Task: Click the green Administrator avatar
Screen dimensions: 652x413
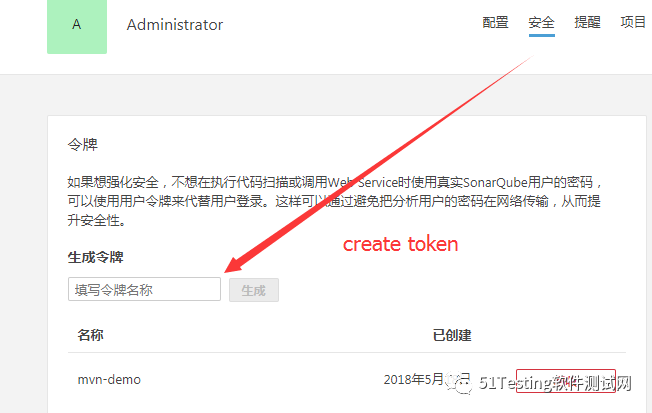Action: (x=77, y=27)
